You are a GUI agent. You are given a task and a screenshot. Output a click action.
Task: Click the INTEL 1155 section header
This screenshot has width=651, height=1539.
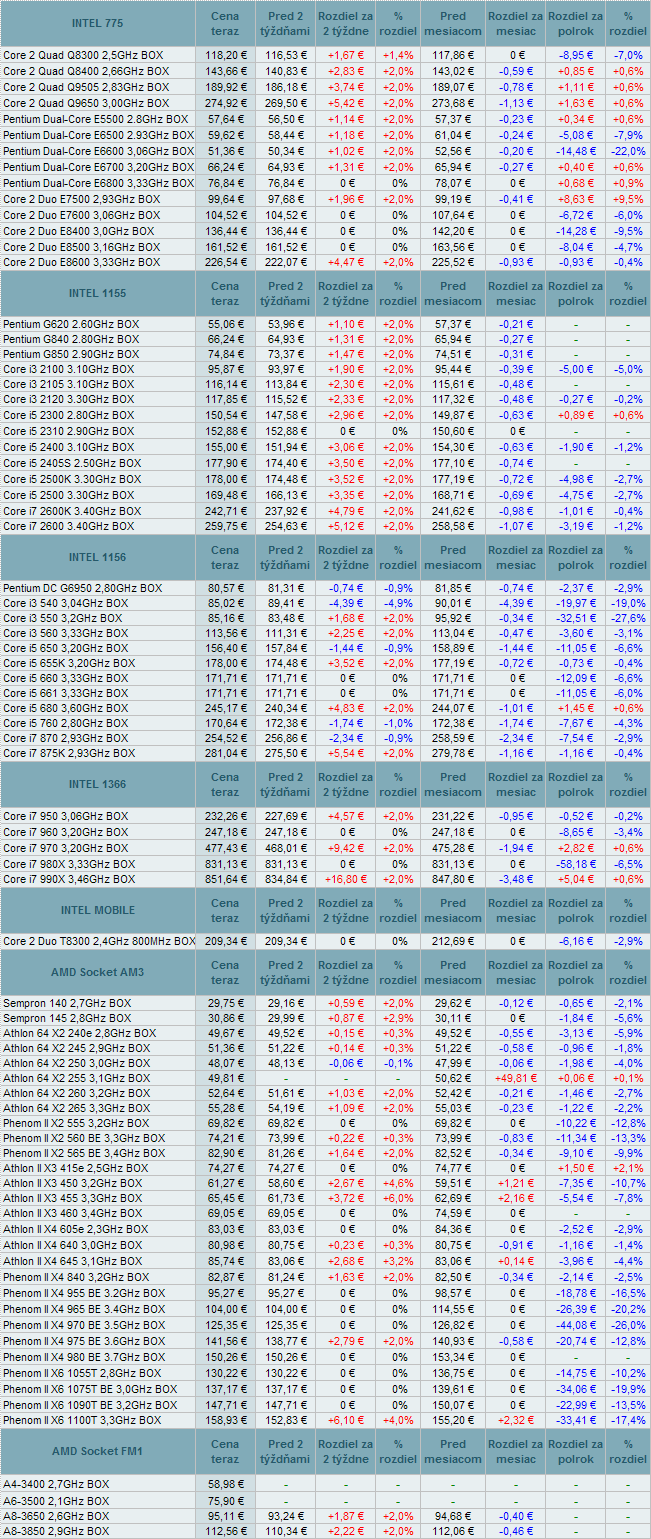point(98,293)
